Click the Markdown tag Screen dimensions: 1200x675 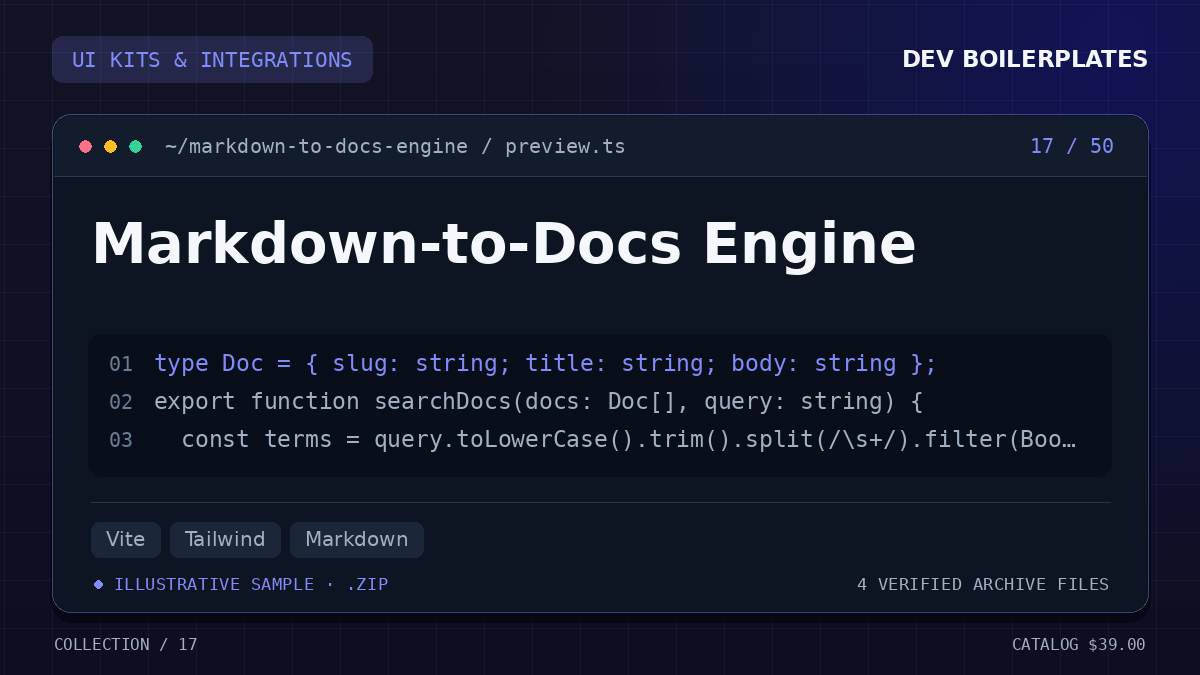(357, 540)
